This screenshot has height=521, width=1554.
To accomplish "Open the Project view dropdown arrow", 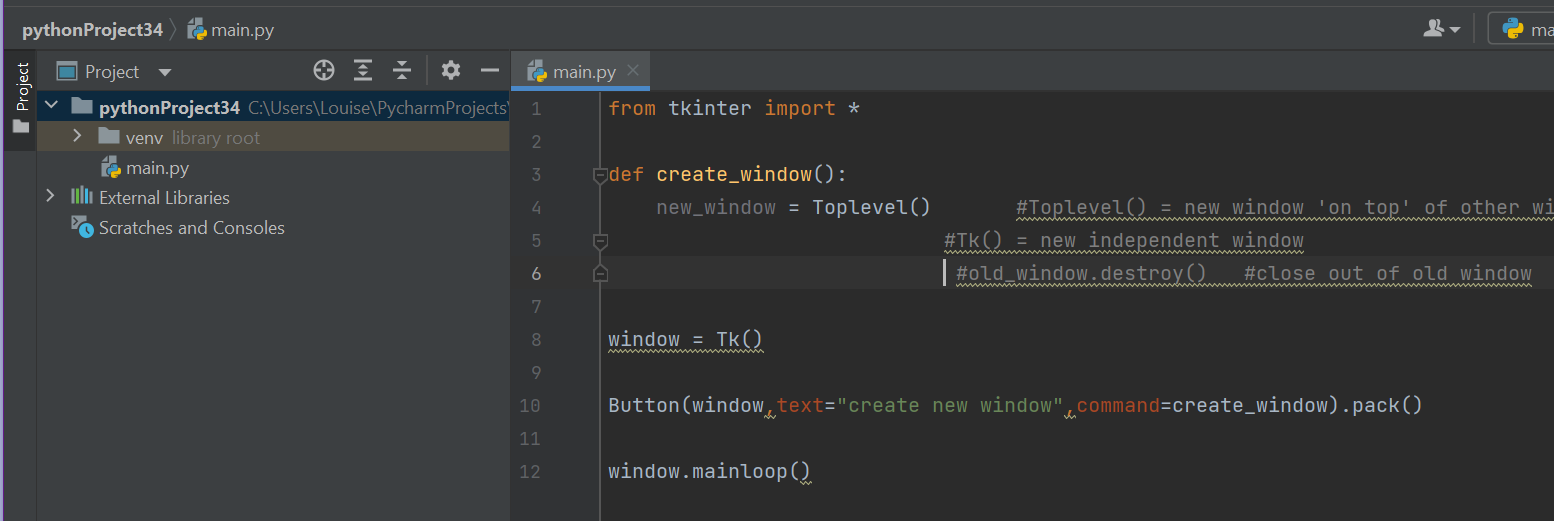I will pyautogui.click(x=165, y=72).
